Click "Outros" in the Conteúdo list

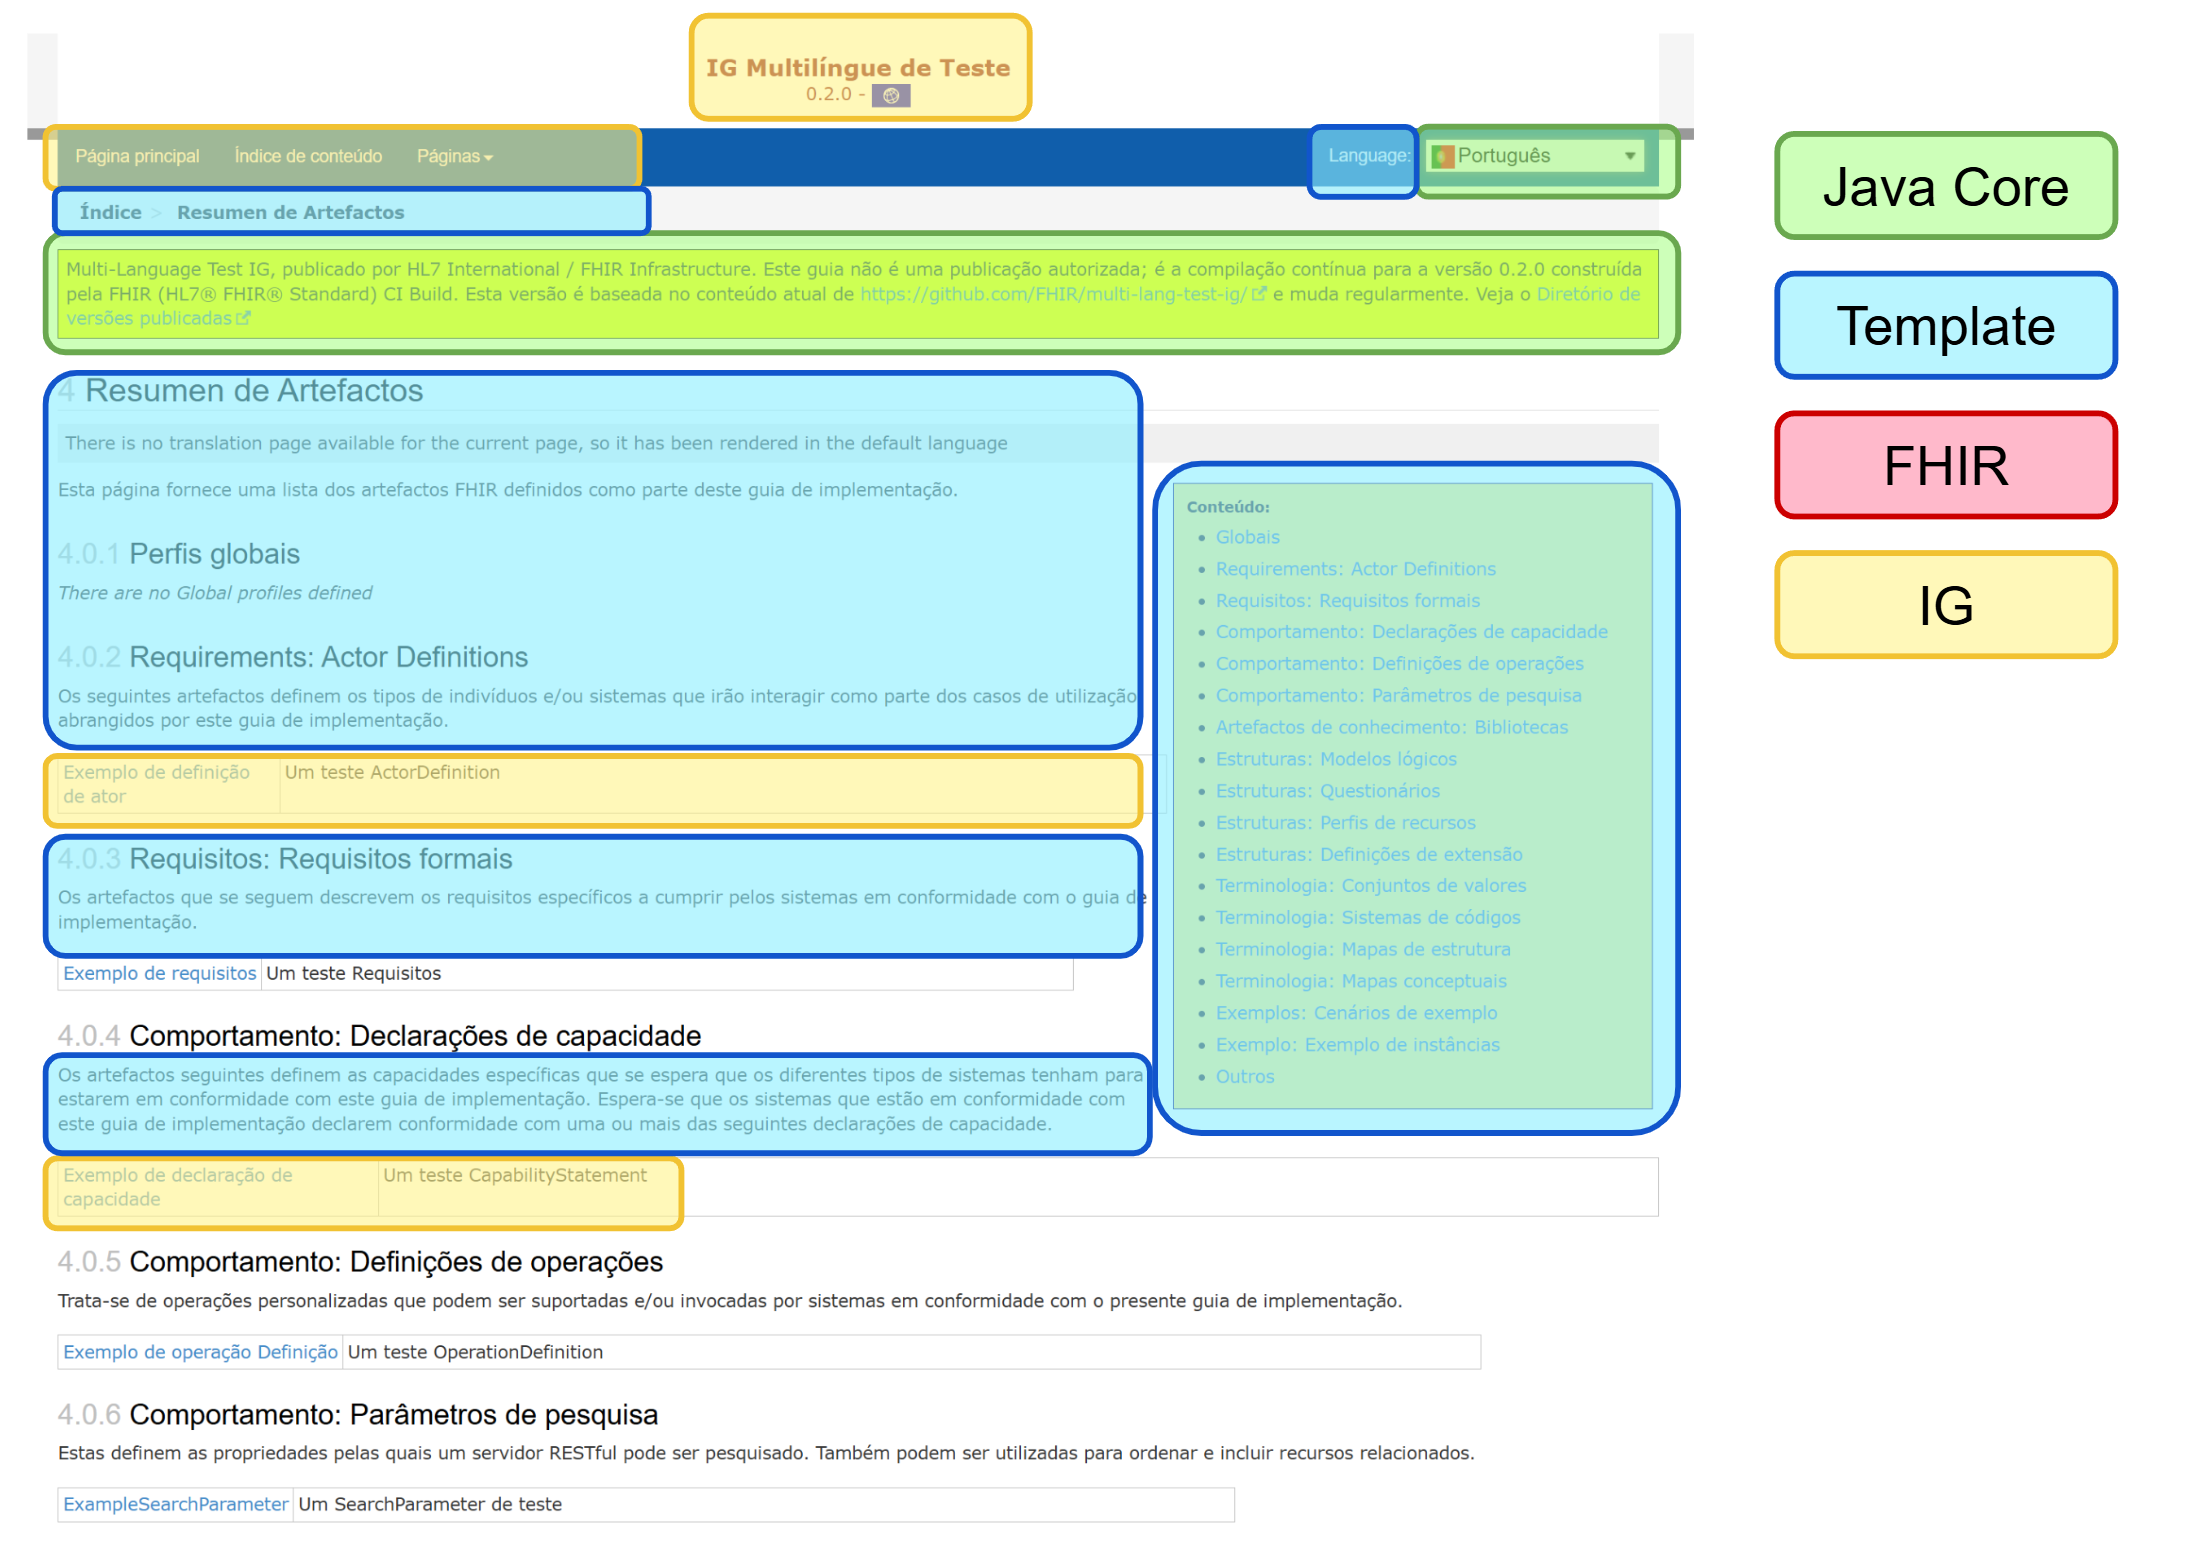point(1245,1076)
